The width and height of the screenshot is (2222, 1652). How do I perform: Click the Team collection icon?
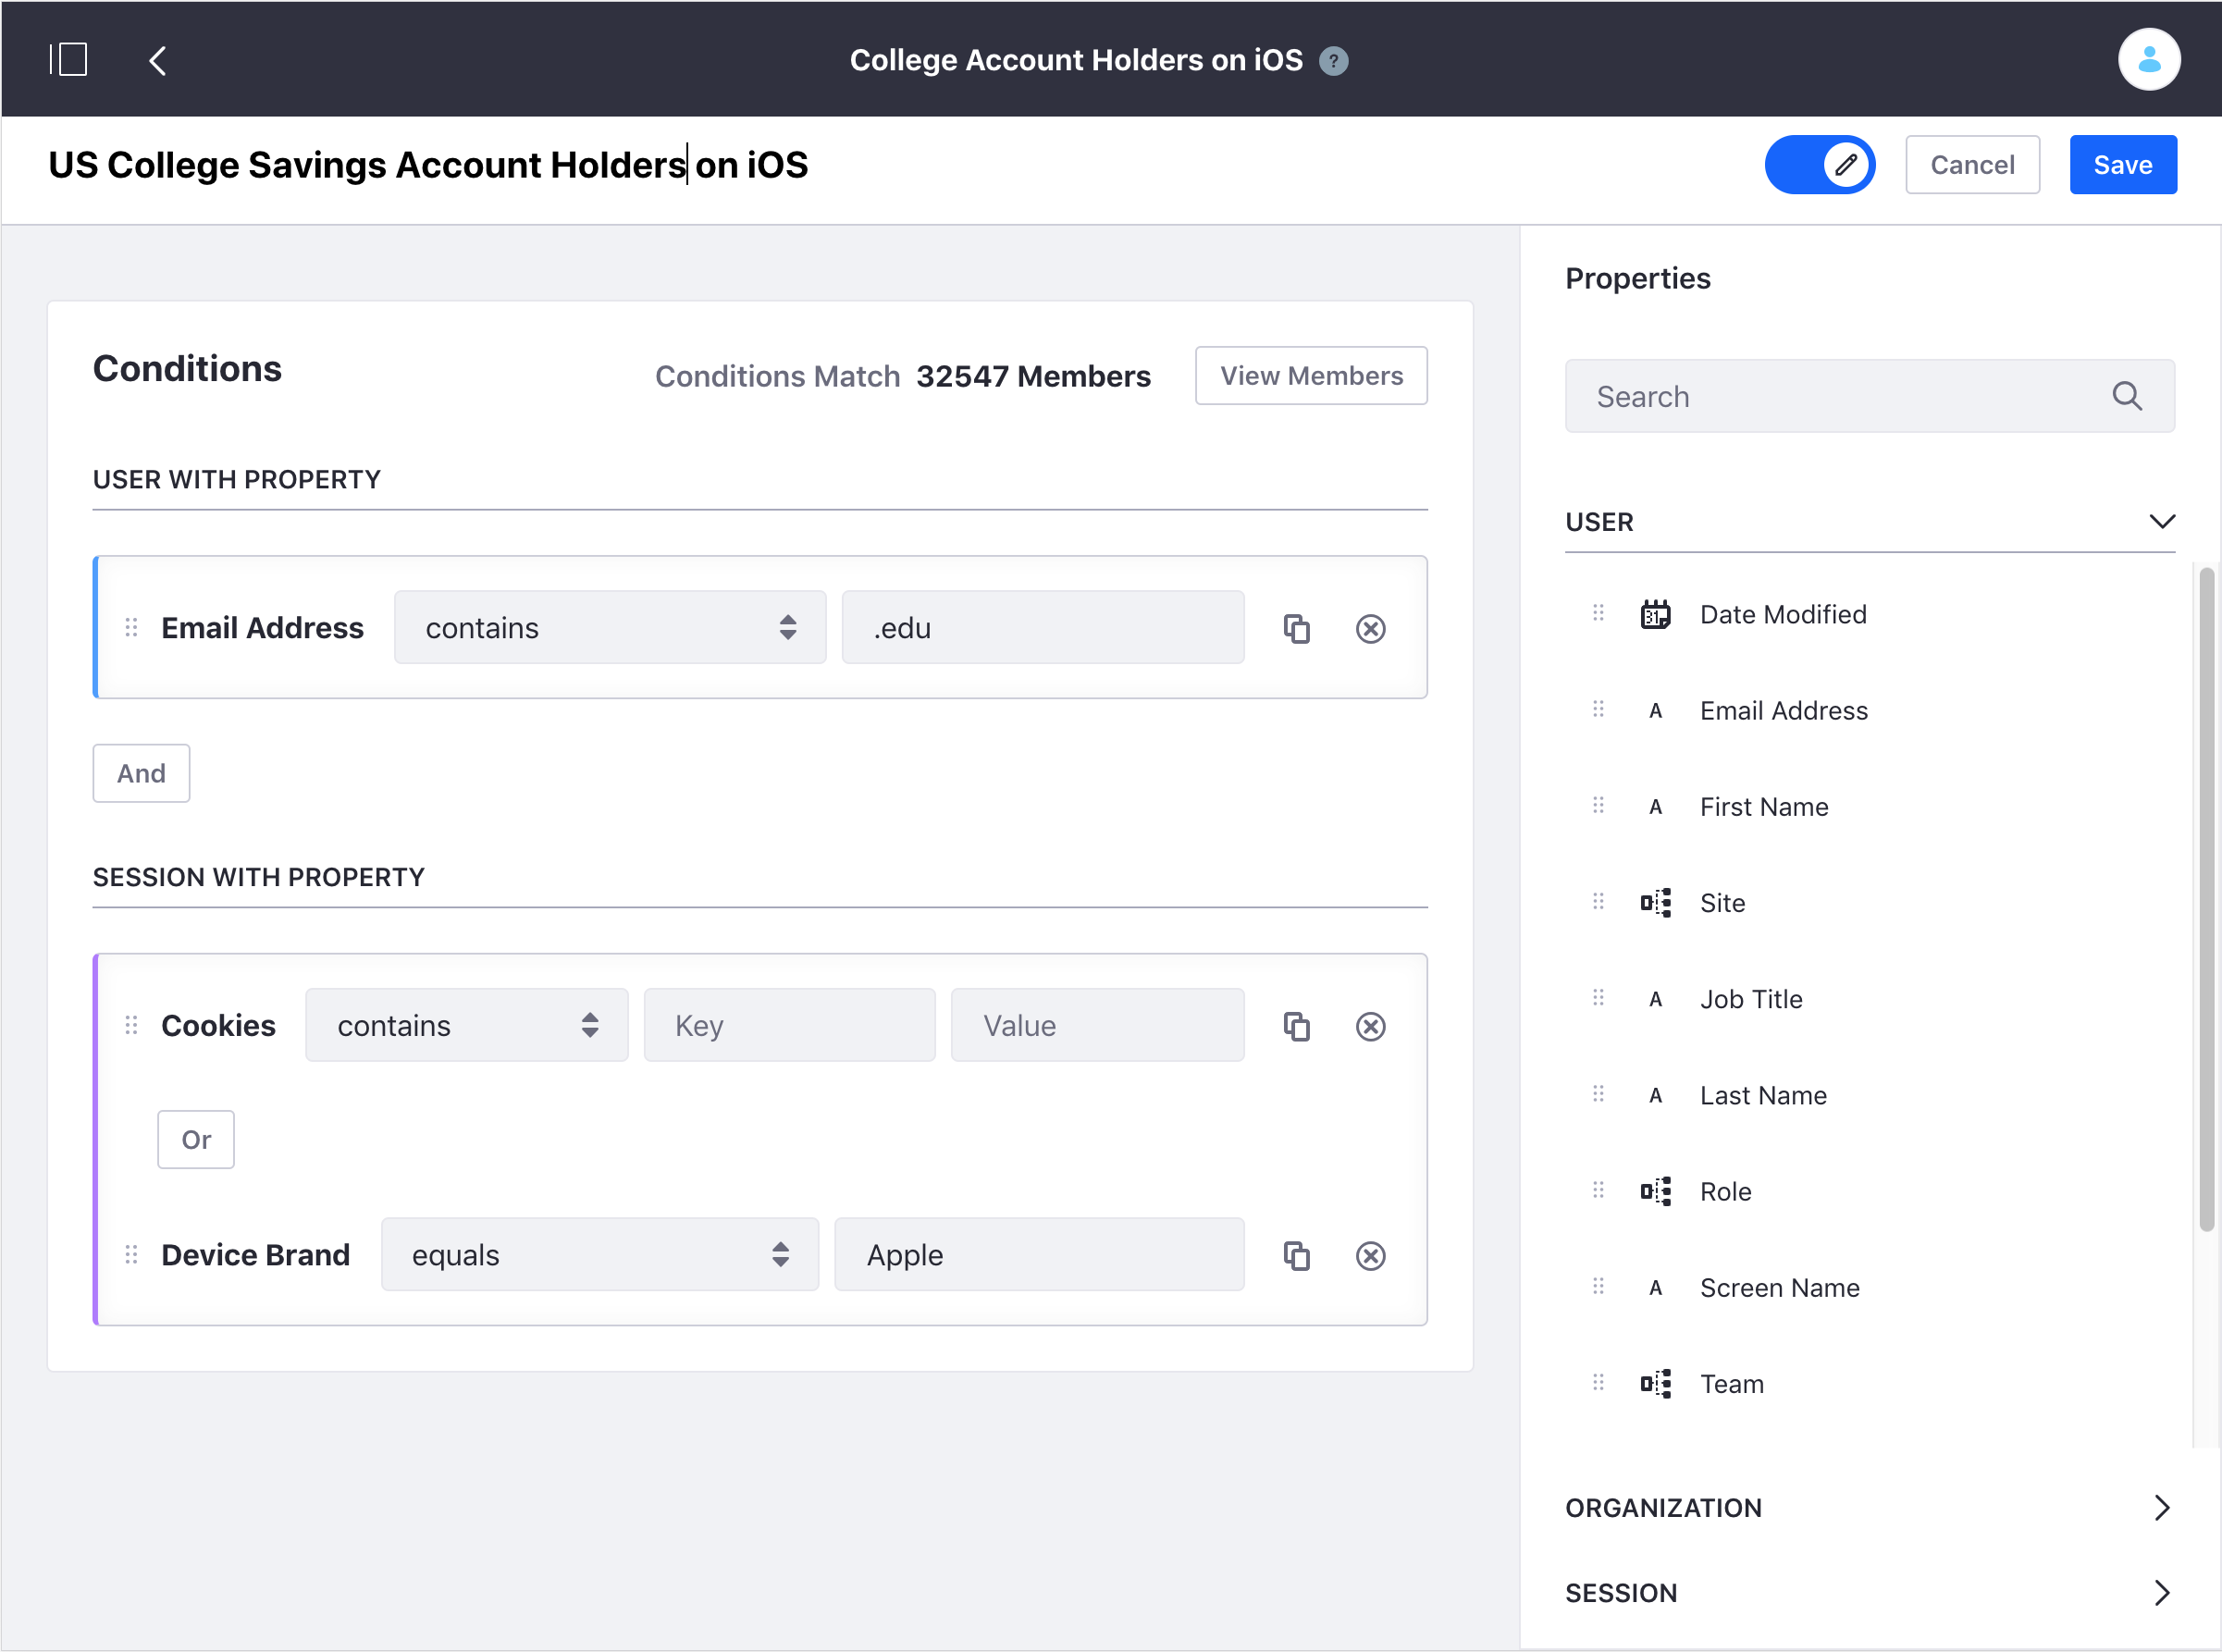coord(1654,1383)
